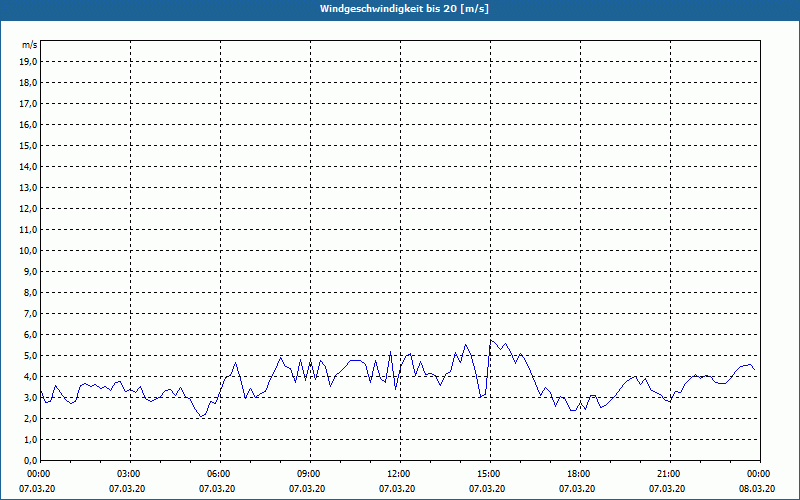Select the 3,0 y-axis label
The image size is (800, 500).
[x=31, y=397]
